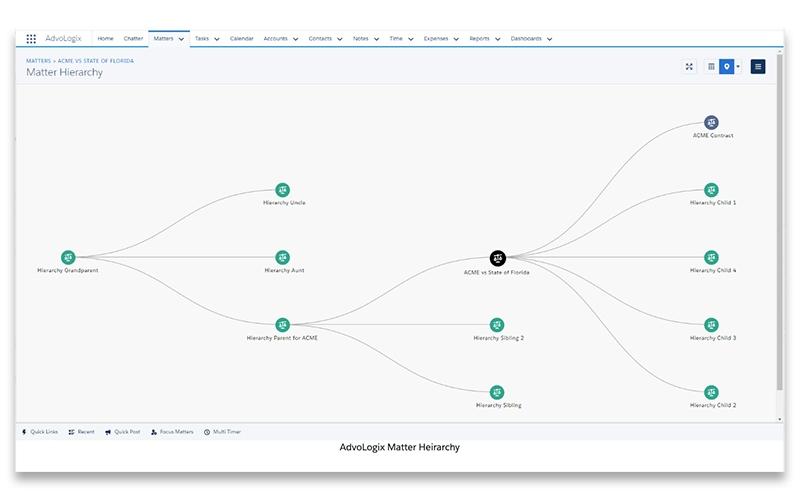Viewport: 800px width, 500px height.
Task: Open the Calendar tab
Action: coord(241,39)
